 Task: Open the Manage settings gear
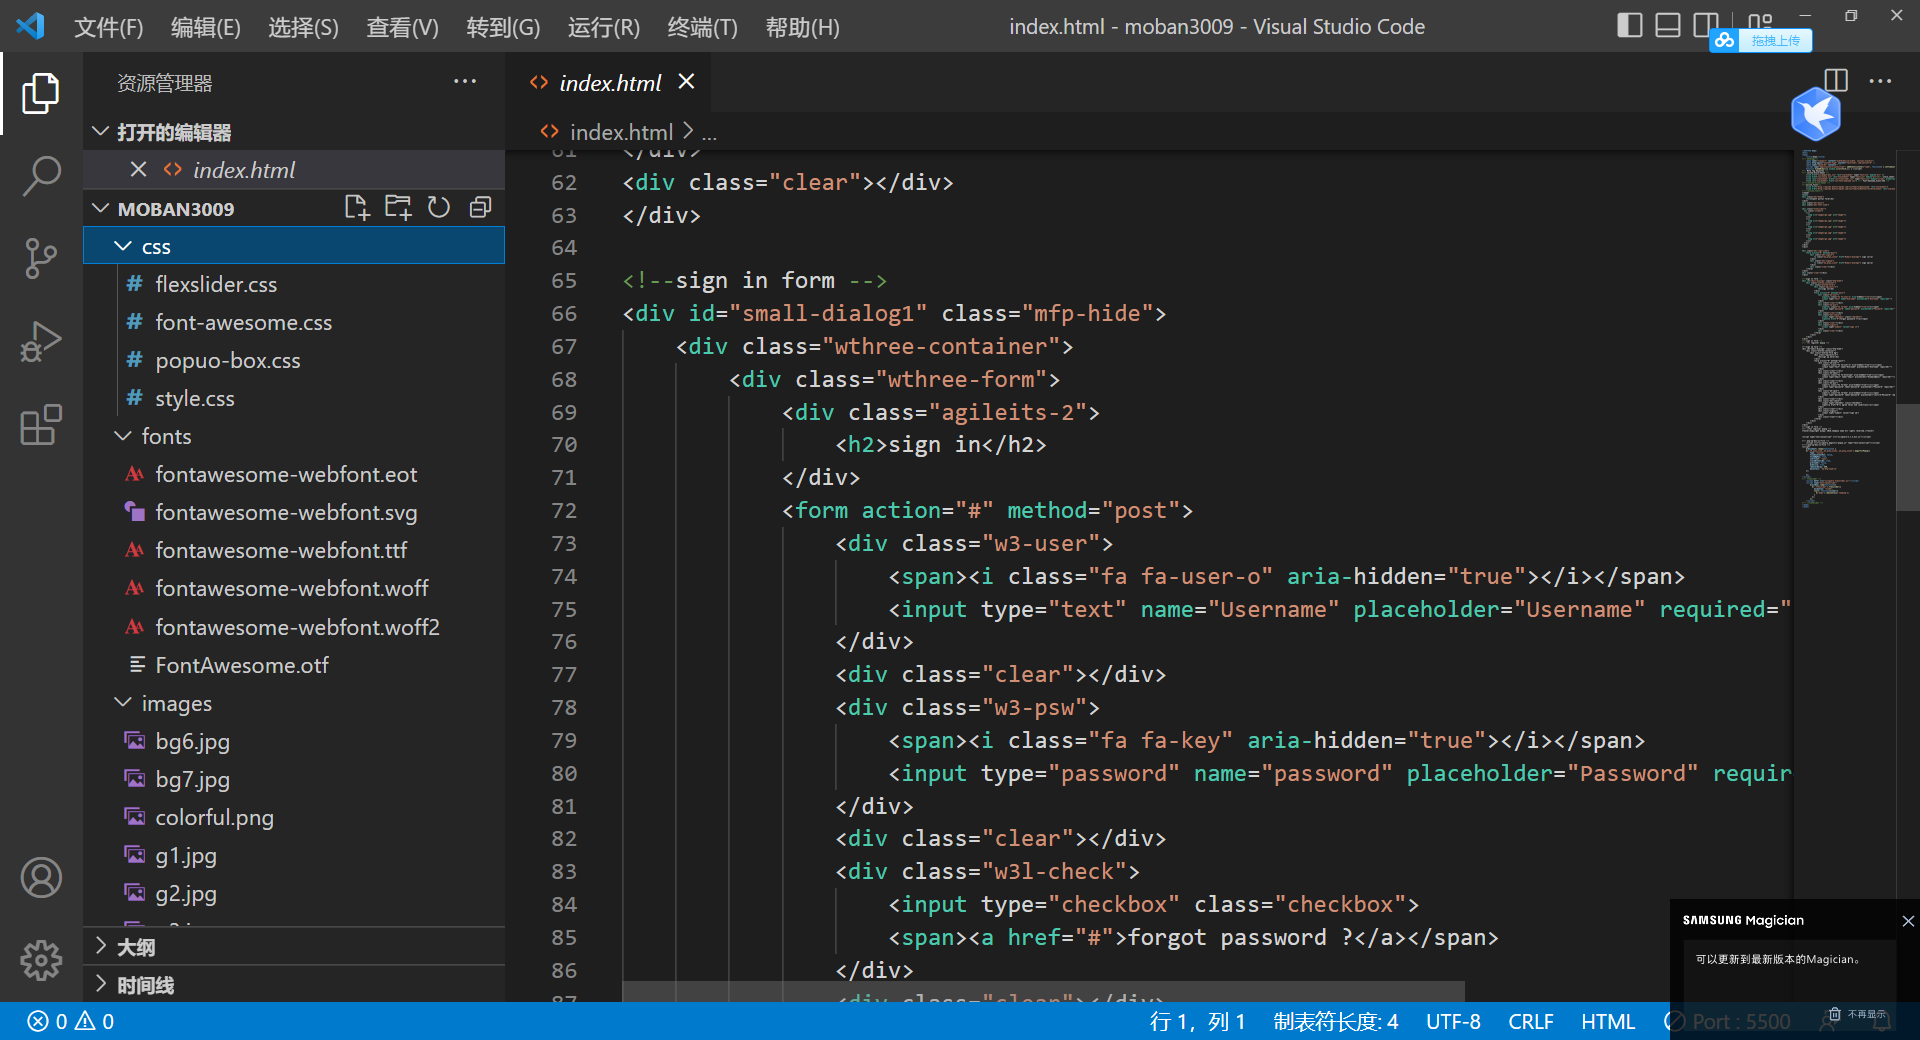click(x=41, y=961)
